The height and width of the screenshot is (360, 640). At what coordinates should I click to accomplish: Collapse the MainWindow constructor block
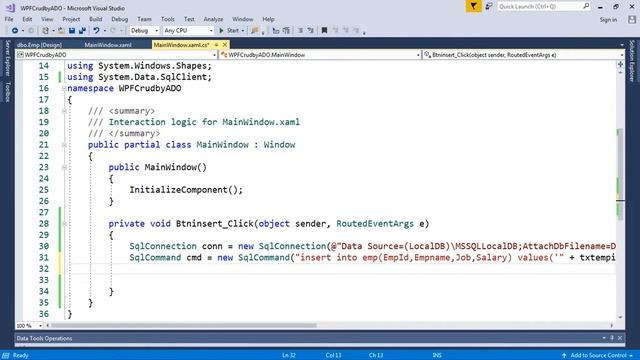pos(64,167)
